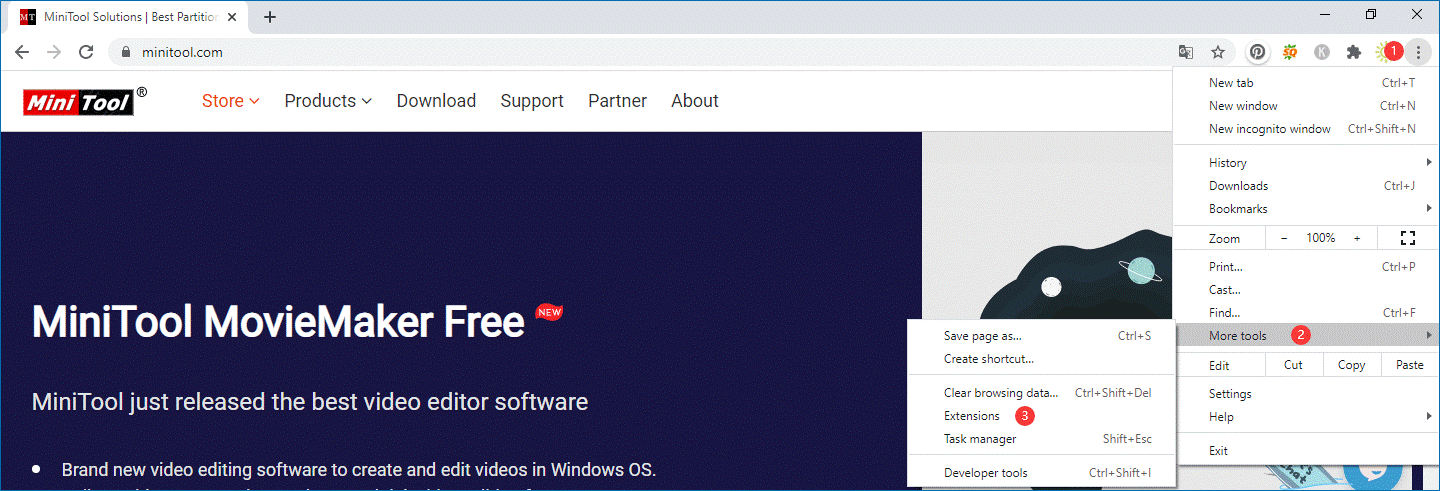Select Clear browsing data... in submenu
Screen dimensions: 1440x491
click(1041, 393)
